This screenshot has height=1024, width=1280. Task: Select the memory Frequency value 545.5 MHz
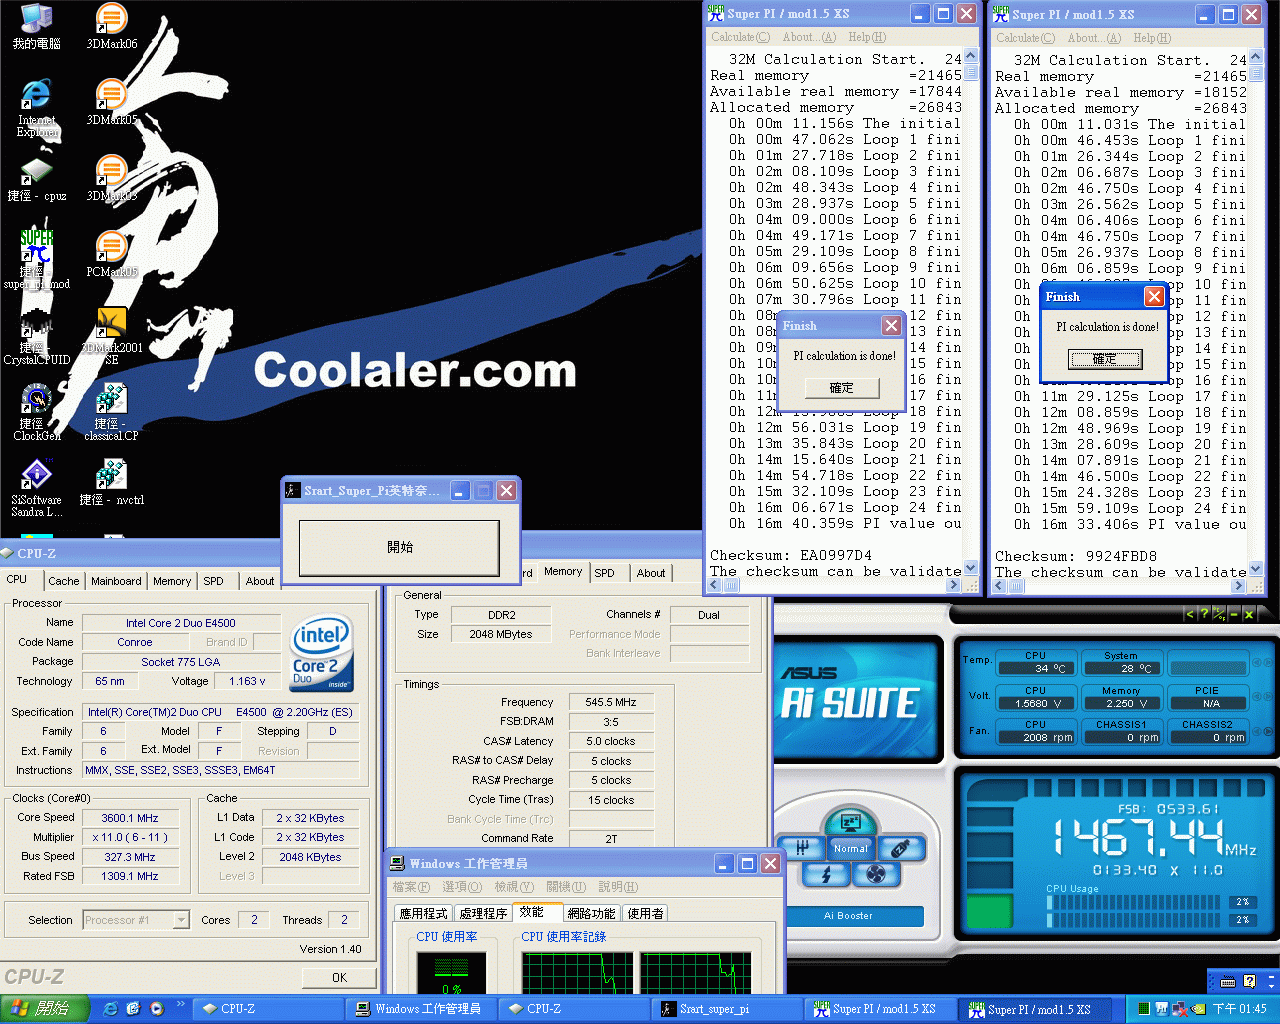(610, 702)
